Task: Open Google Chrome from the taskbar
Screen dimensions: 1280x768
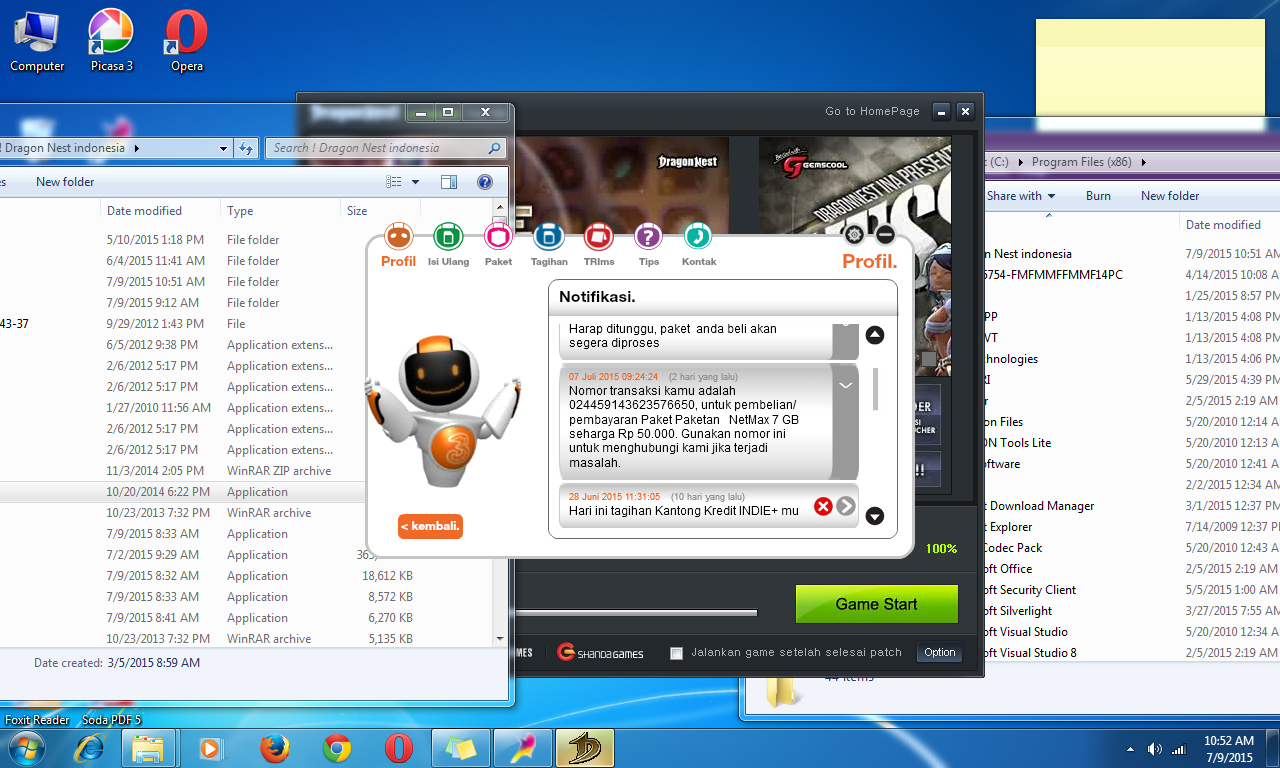Action: tap(337, 748)
